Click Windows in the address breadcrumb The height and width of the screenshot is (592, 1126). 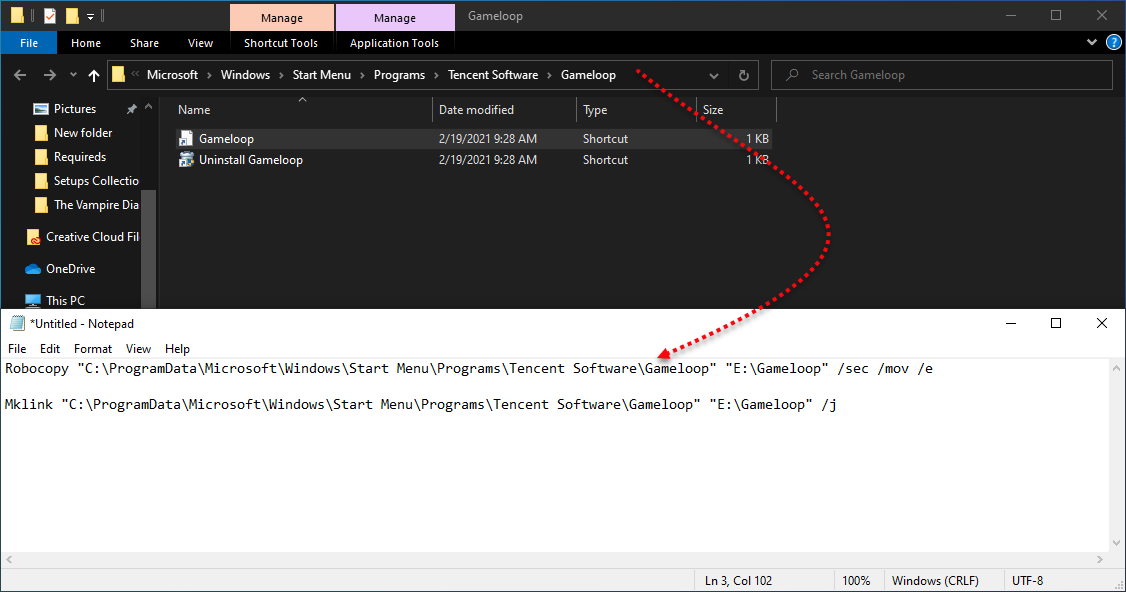point(246,75)
